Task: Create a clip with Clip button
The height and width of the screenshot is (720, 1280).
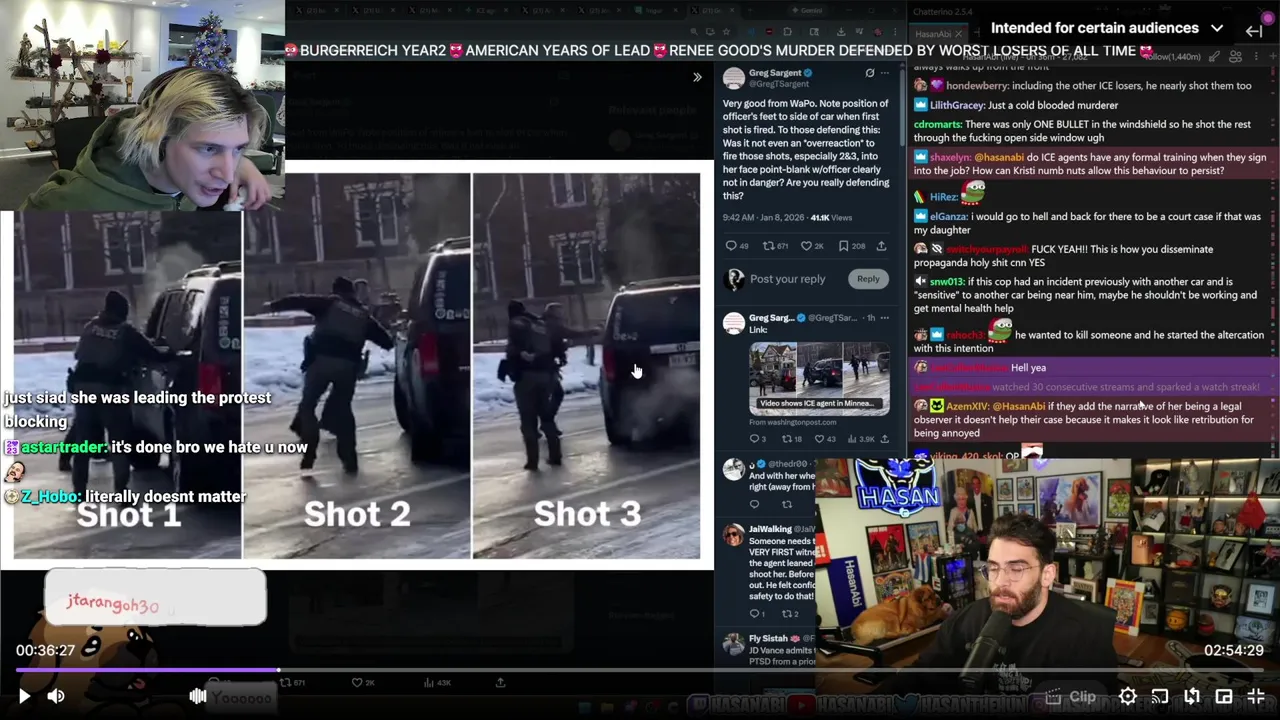Action: coord(1070,696)
